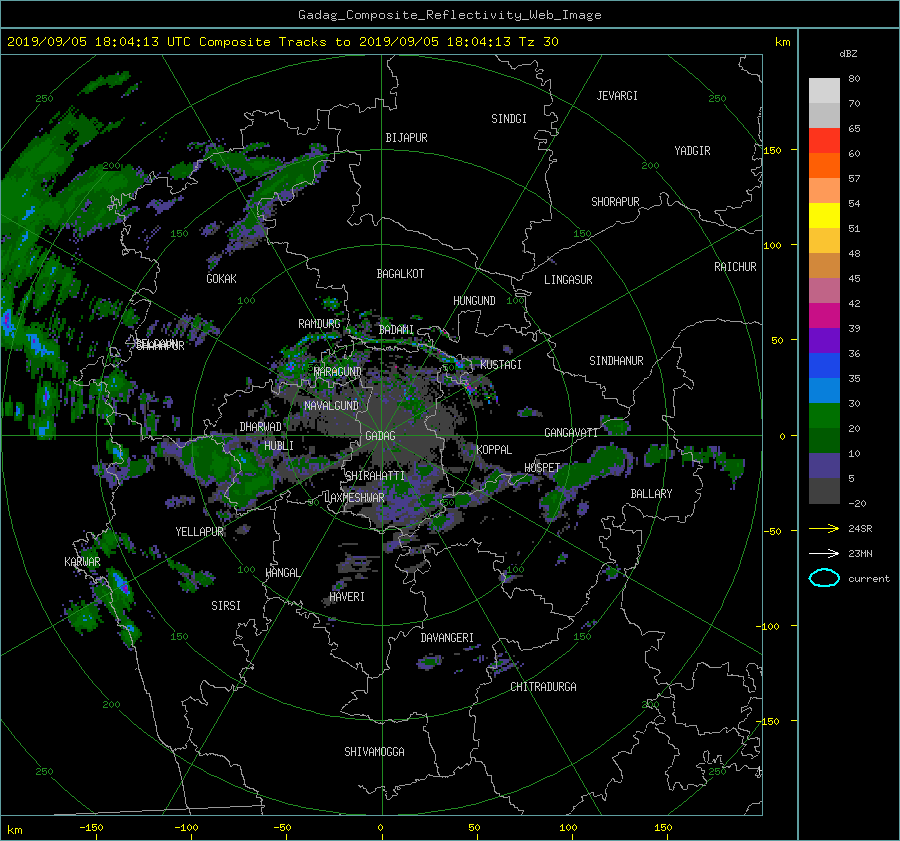
Task: Click the BIJAPUR city label
Action: click(406, 138)
